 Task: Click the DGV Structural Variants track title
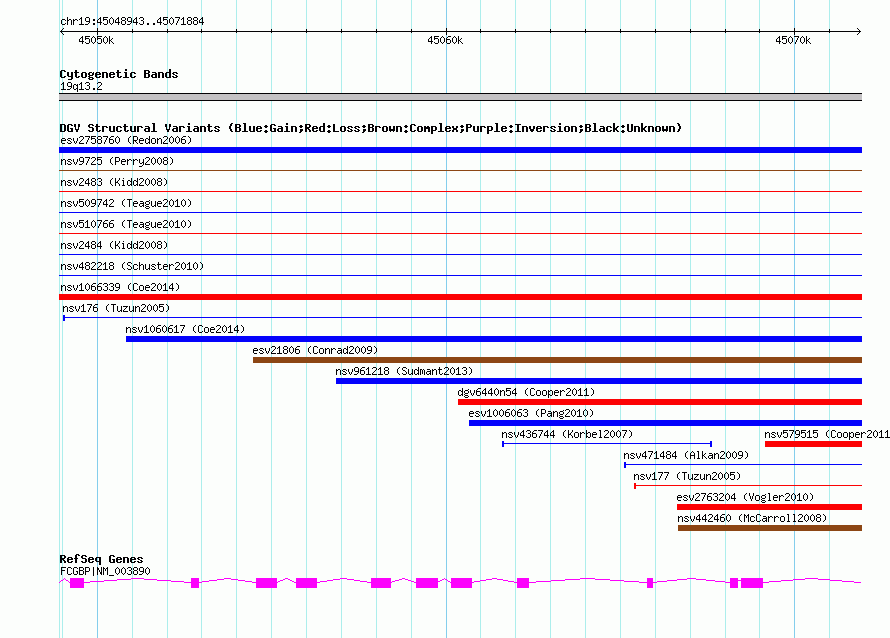pyautogui.click(x=370, y=128)
